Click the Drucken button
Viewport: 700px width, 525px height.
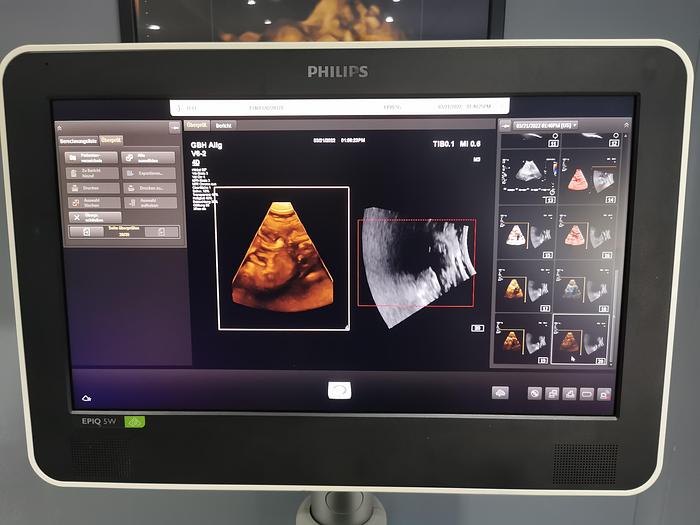tap(94, 188)
